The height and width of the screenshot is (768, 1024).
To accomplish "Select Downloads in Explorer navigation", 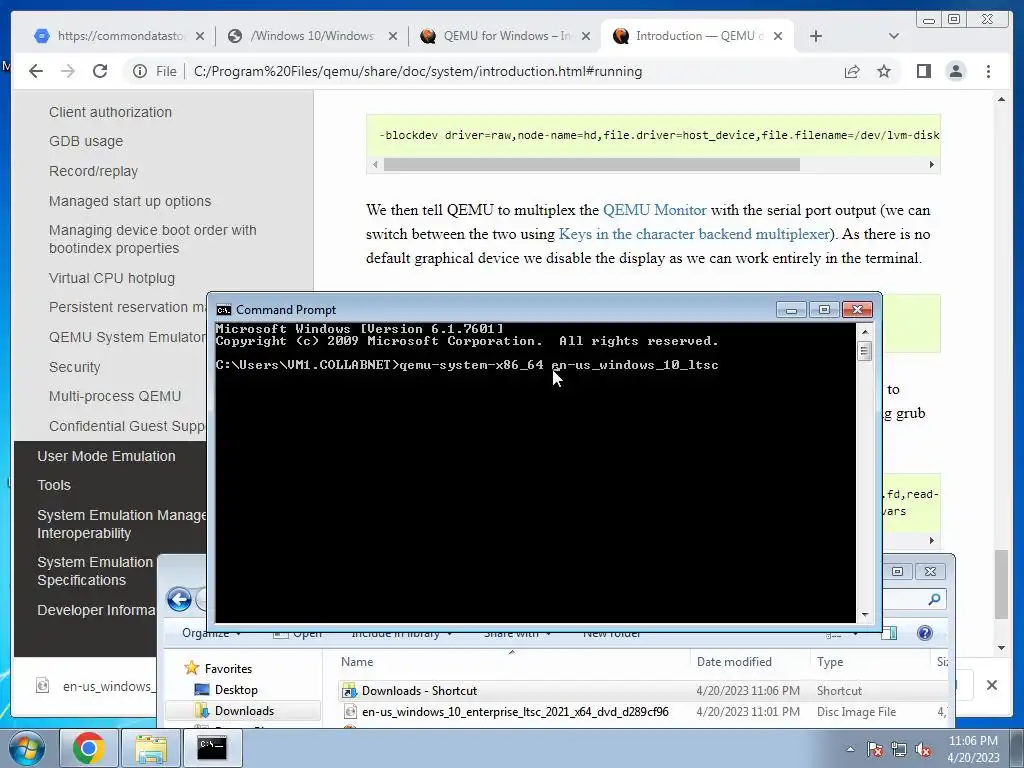I will click(x=244, y=711).
